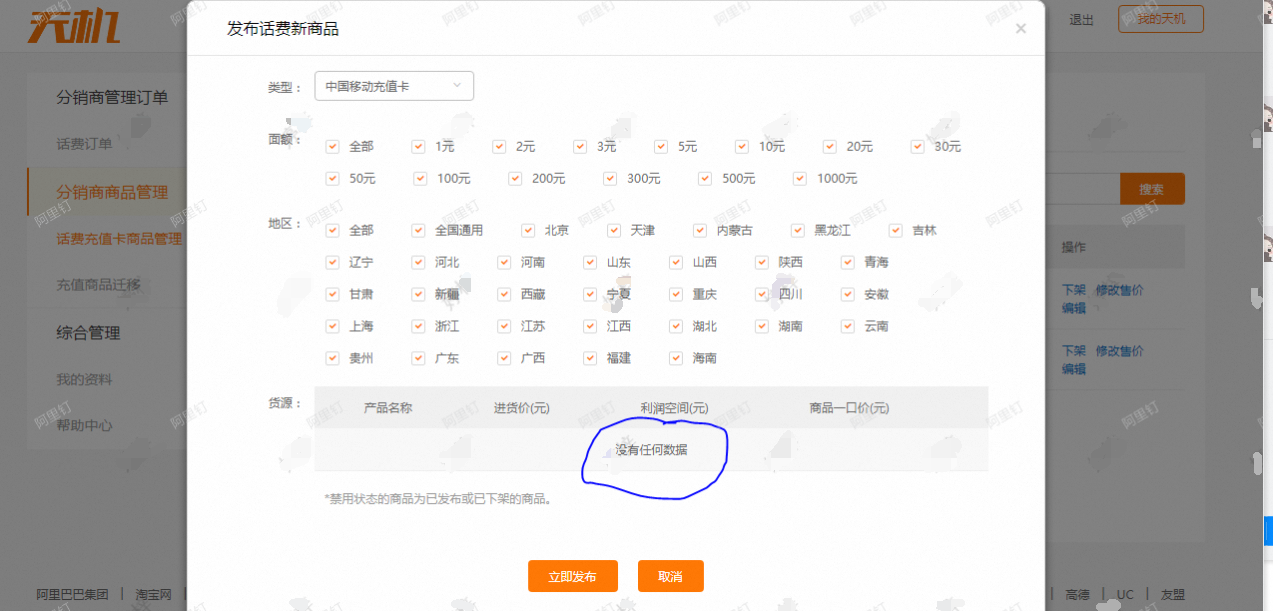This screenshot has height=611, width=1273.
Task: Toggle the 浙江 region checkbox
Action: point(418,326)
